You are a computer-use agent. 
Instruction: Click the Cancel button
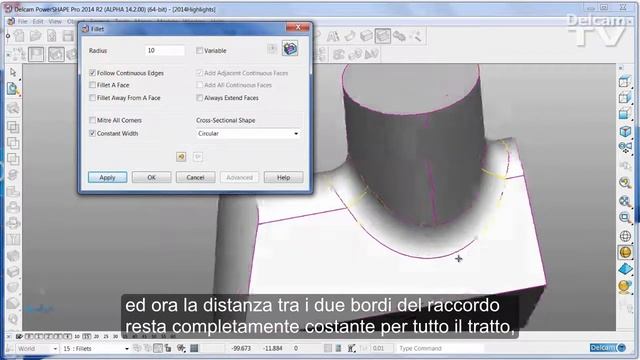[x=196, y=177]
